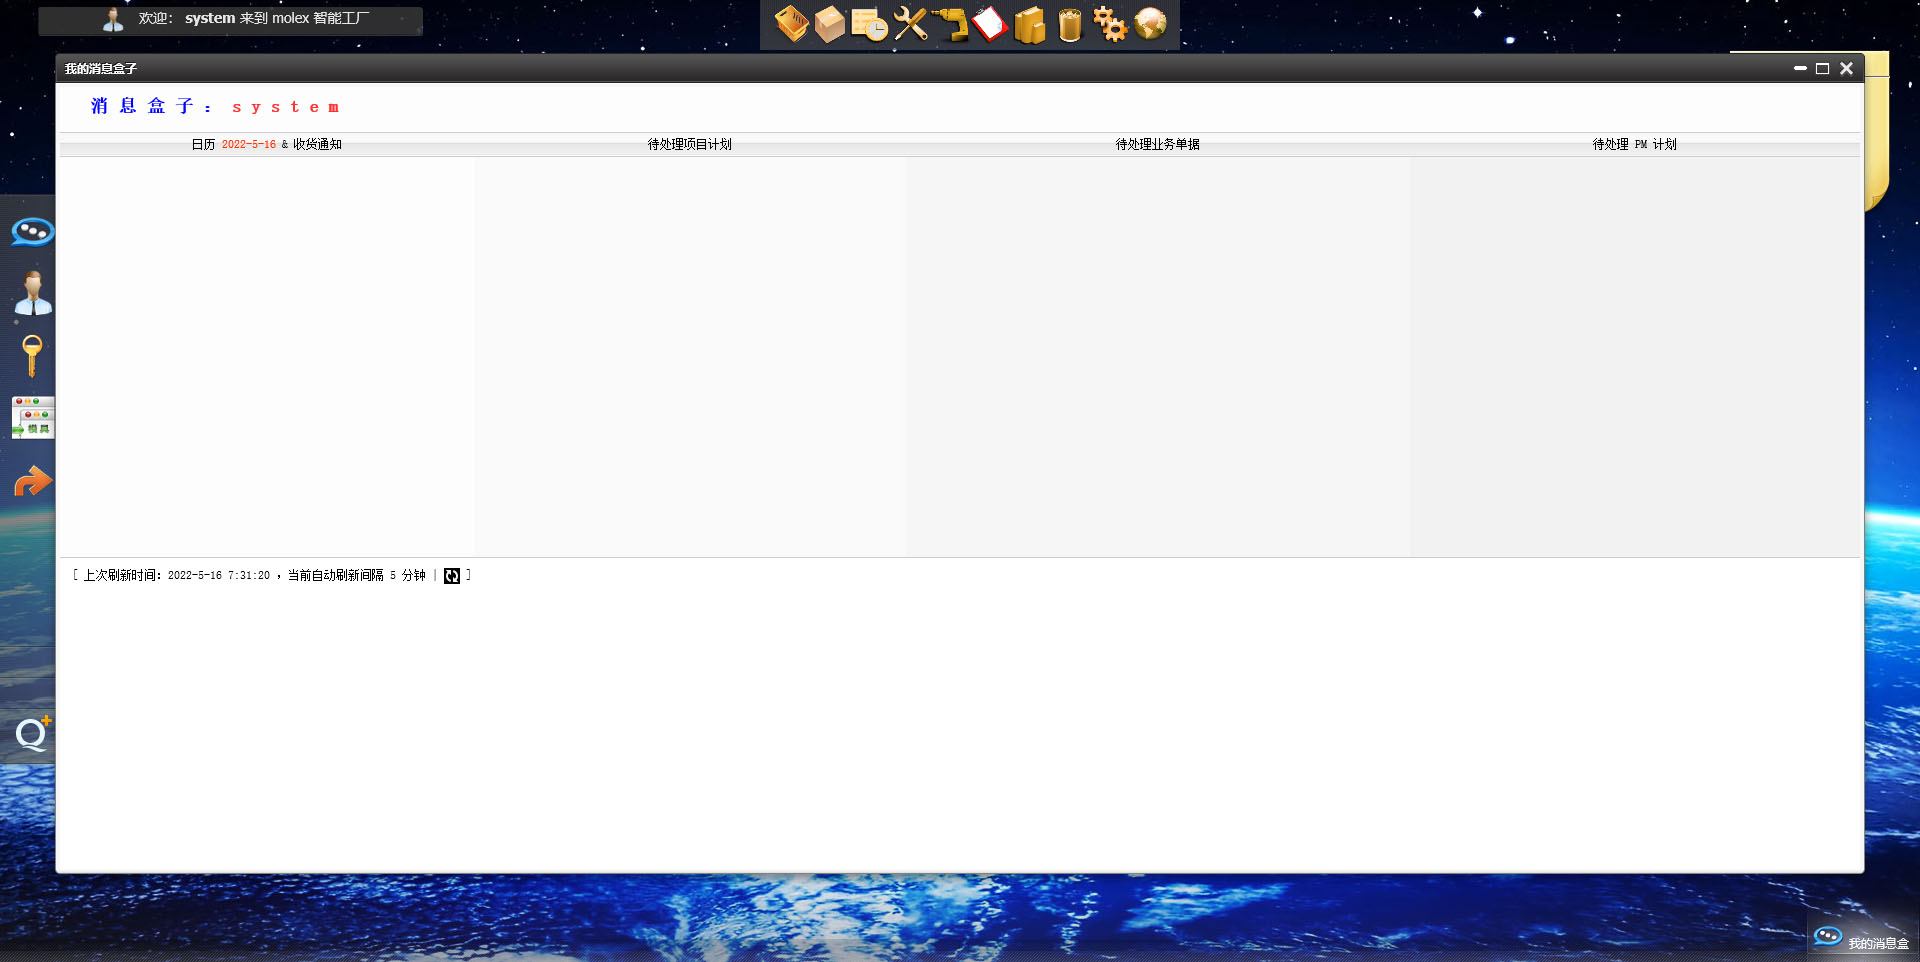Image resolution: width=1920 pixels, height=962 pixels.
Task: Open the trash bin icon in dock
Action: pos(1070,25)
